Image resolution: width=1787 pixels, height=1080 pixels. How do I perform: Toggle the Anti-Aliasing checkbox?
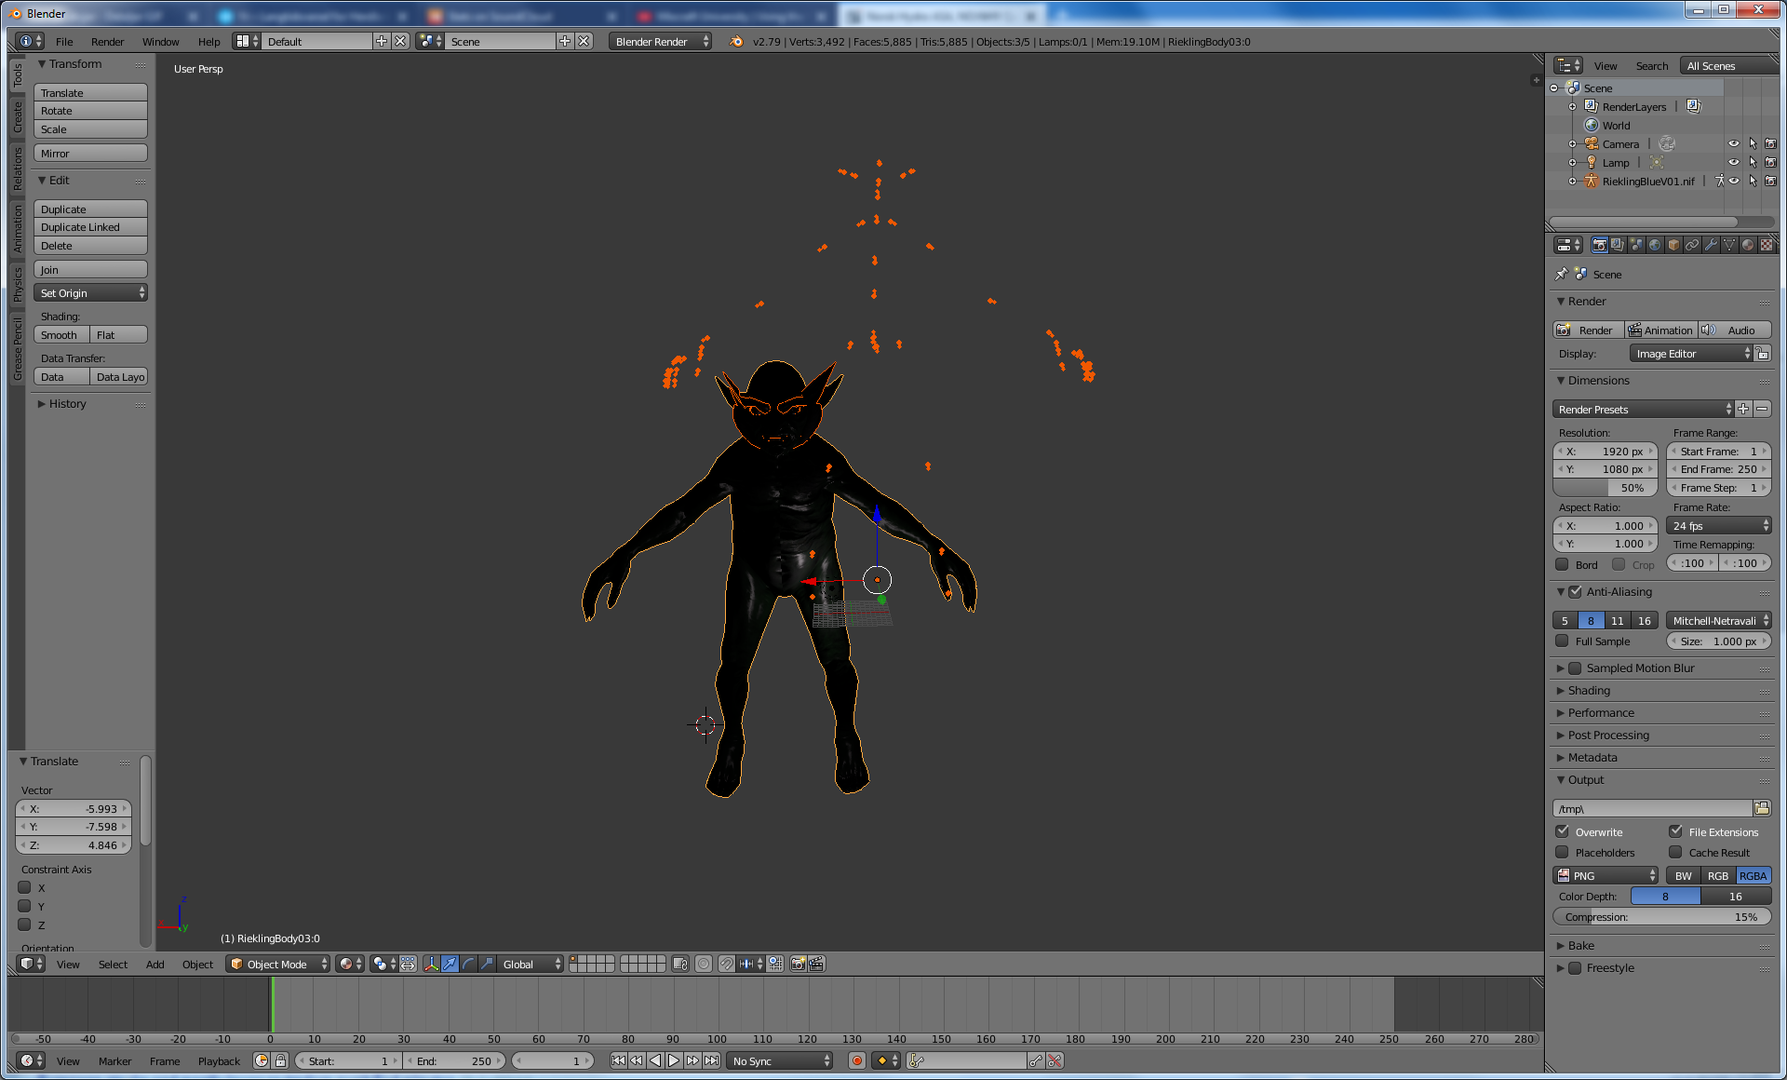coord(1576,592)
